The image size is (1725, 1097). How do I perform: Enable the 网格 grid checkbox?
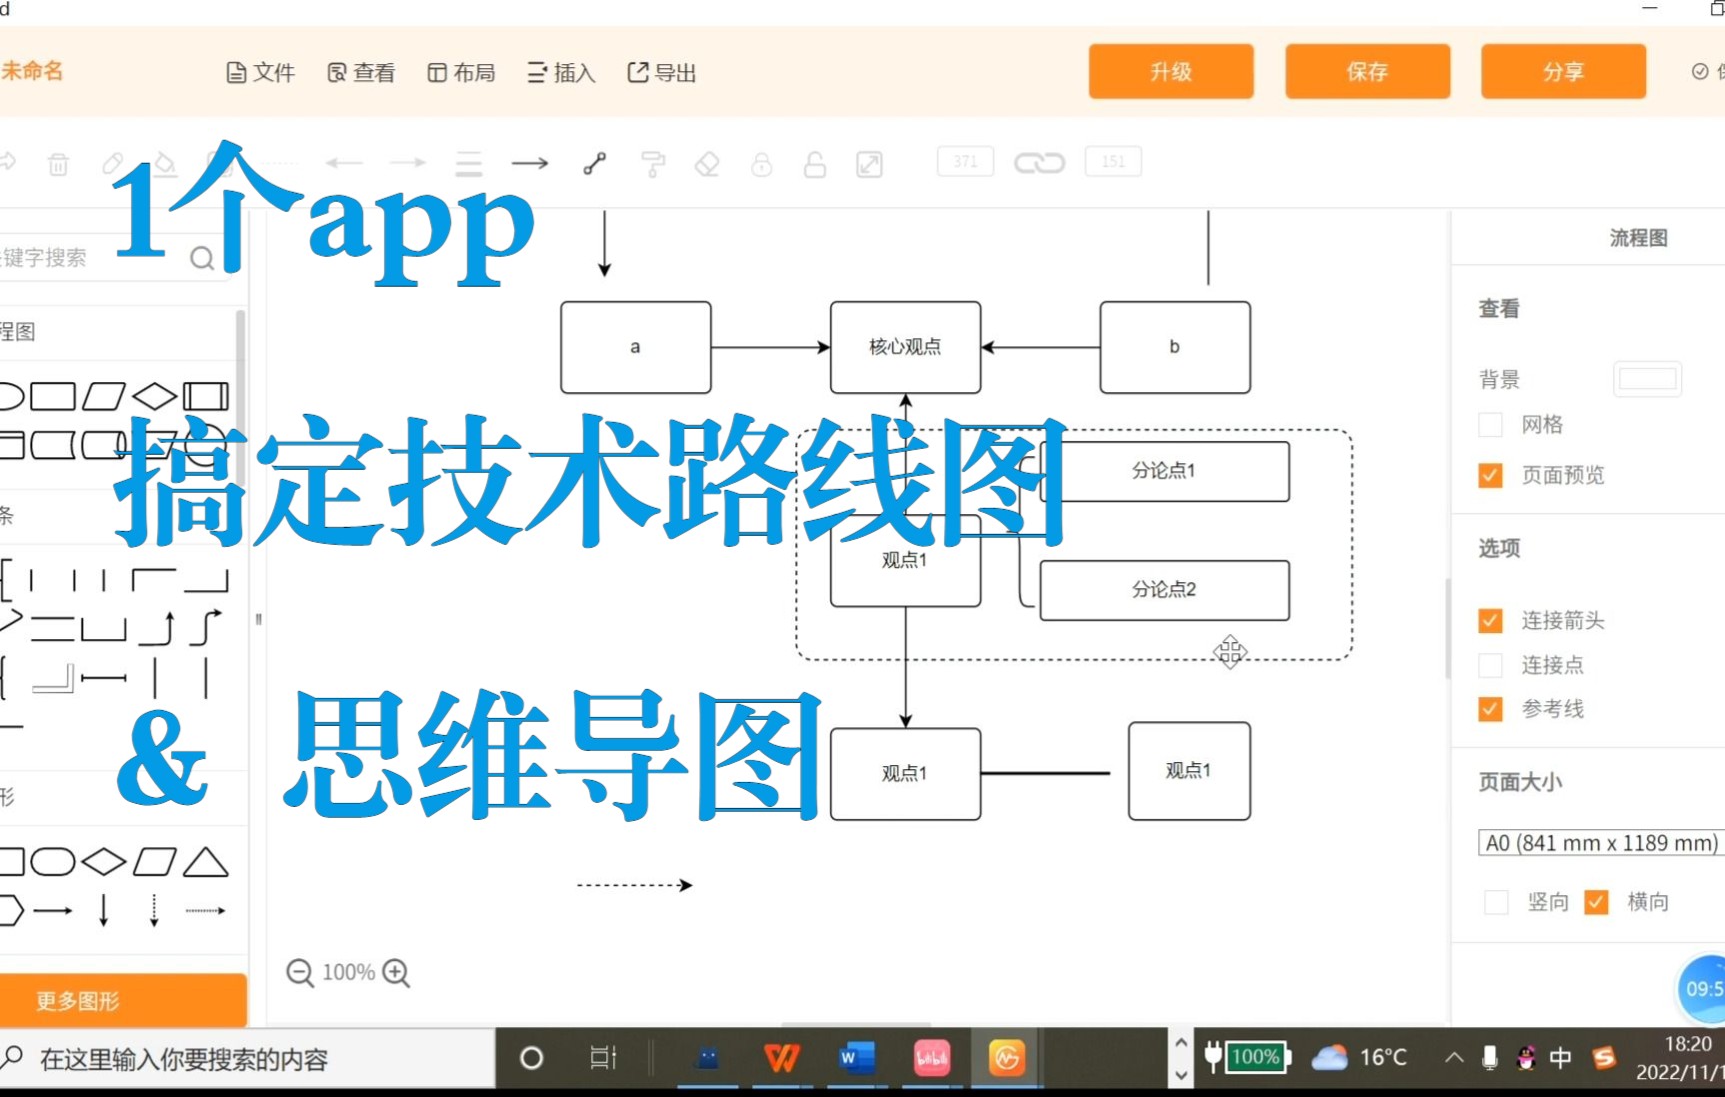[x=1490, y=424]
